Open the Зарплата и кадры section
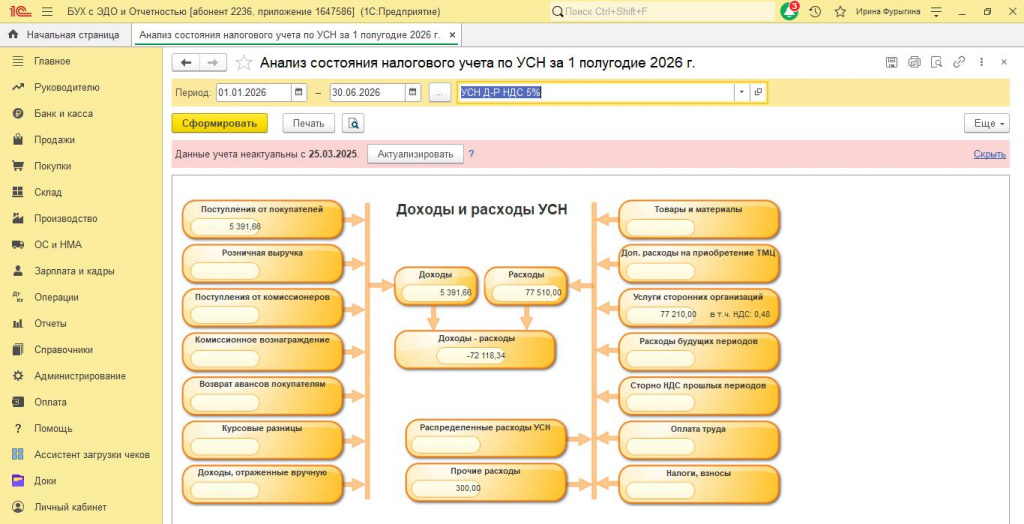 click(x=74, y=271)
